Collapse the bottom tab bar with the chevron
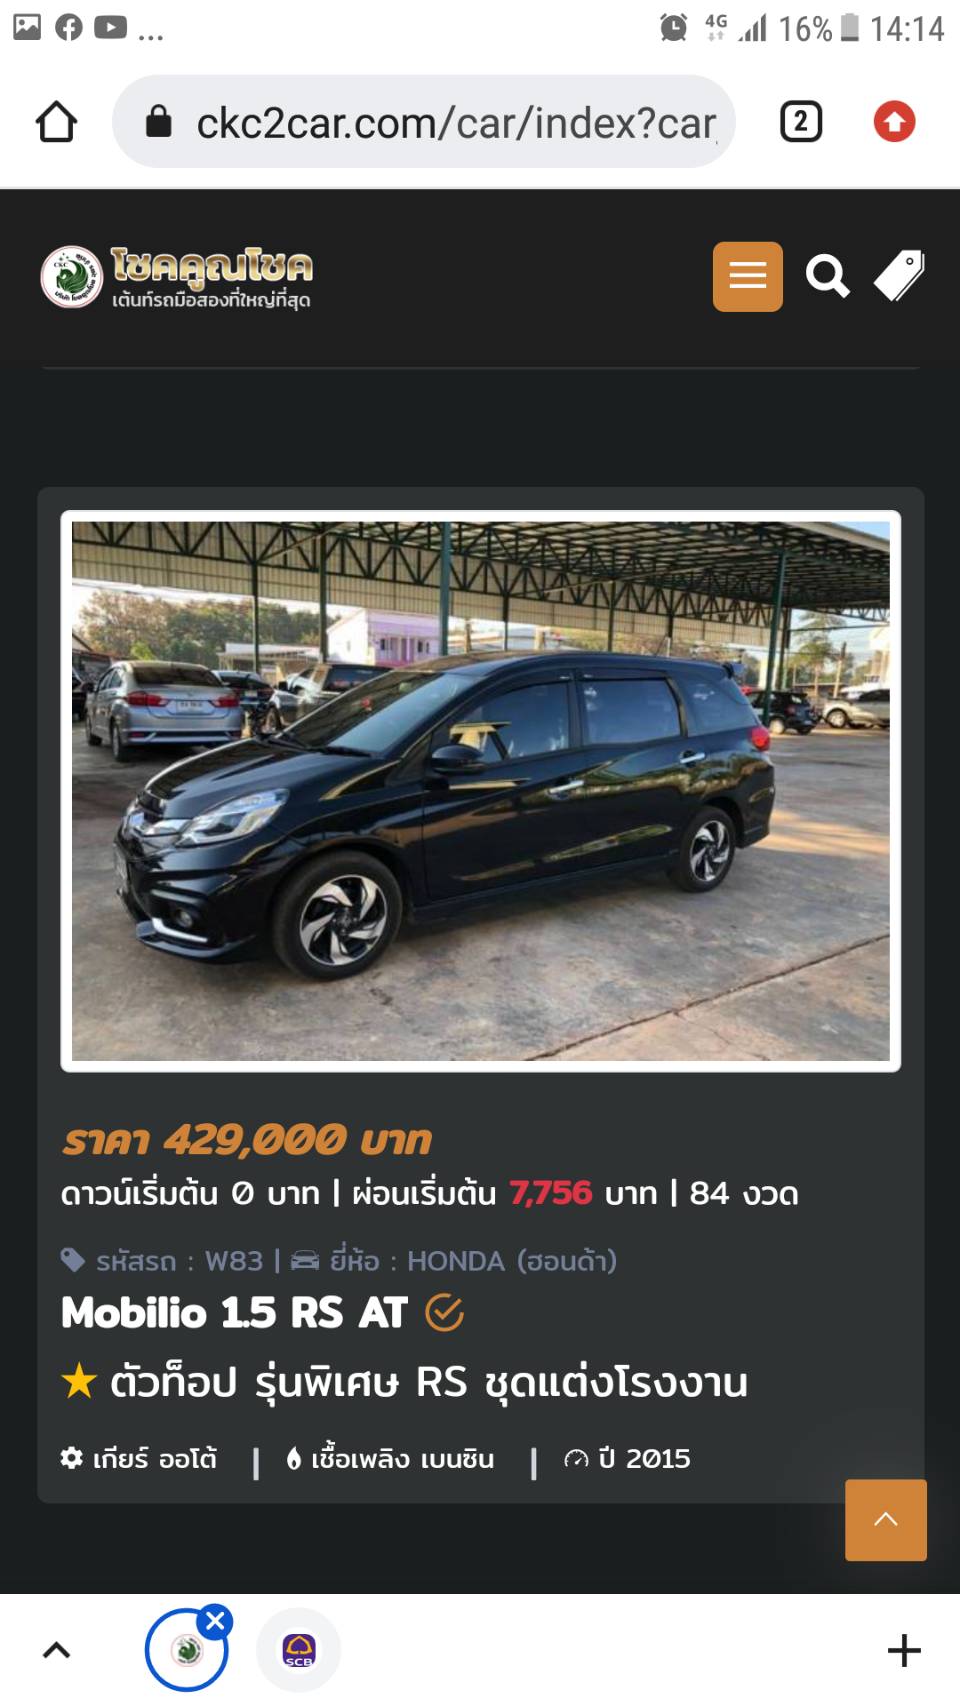 click(56, 1650)
